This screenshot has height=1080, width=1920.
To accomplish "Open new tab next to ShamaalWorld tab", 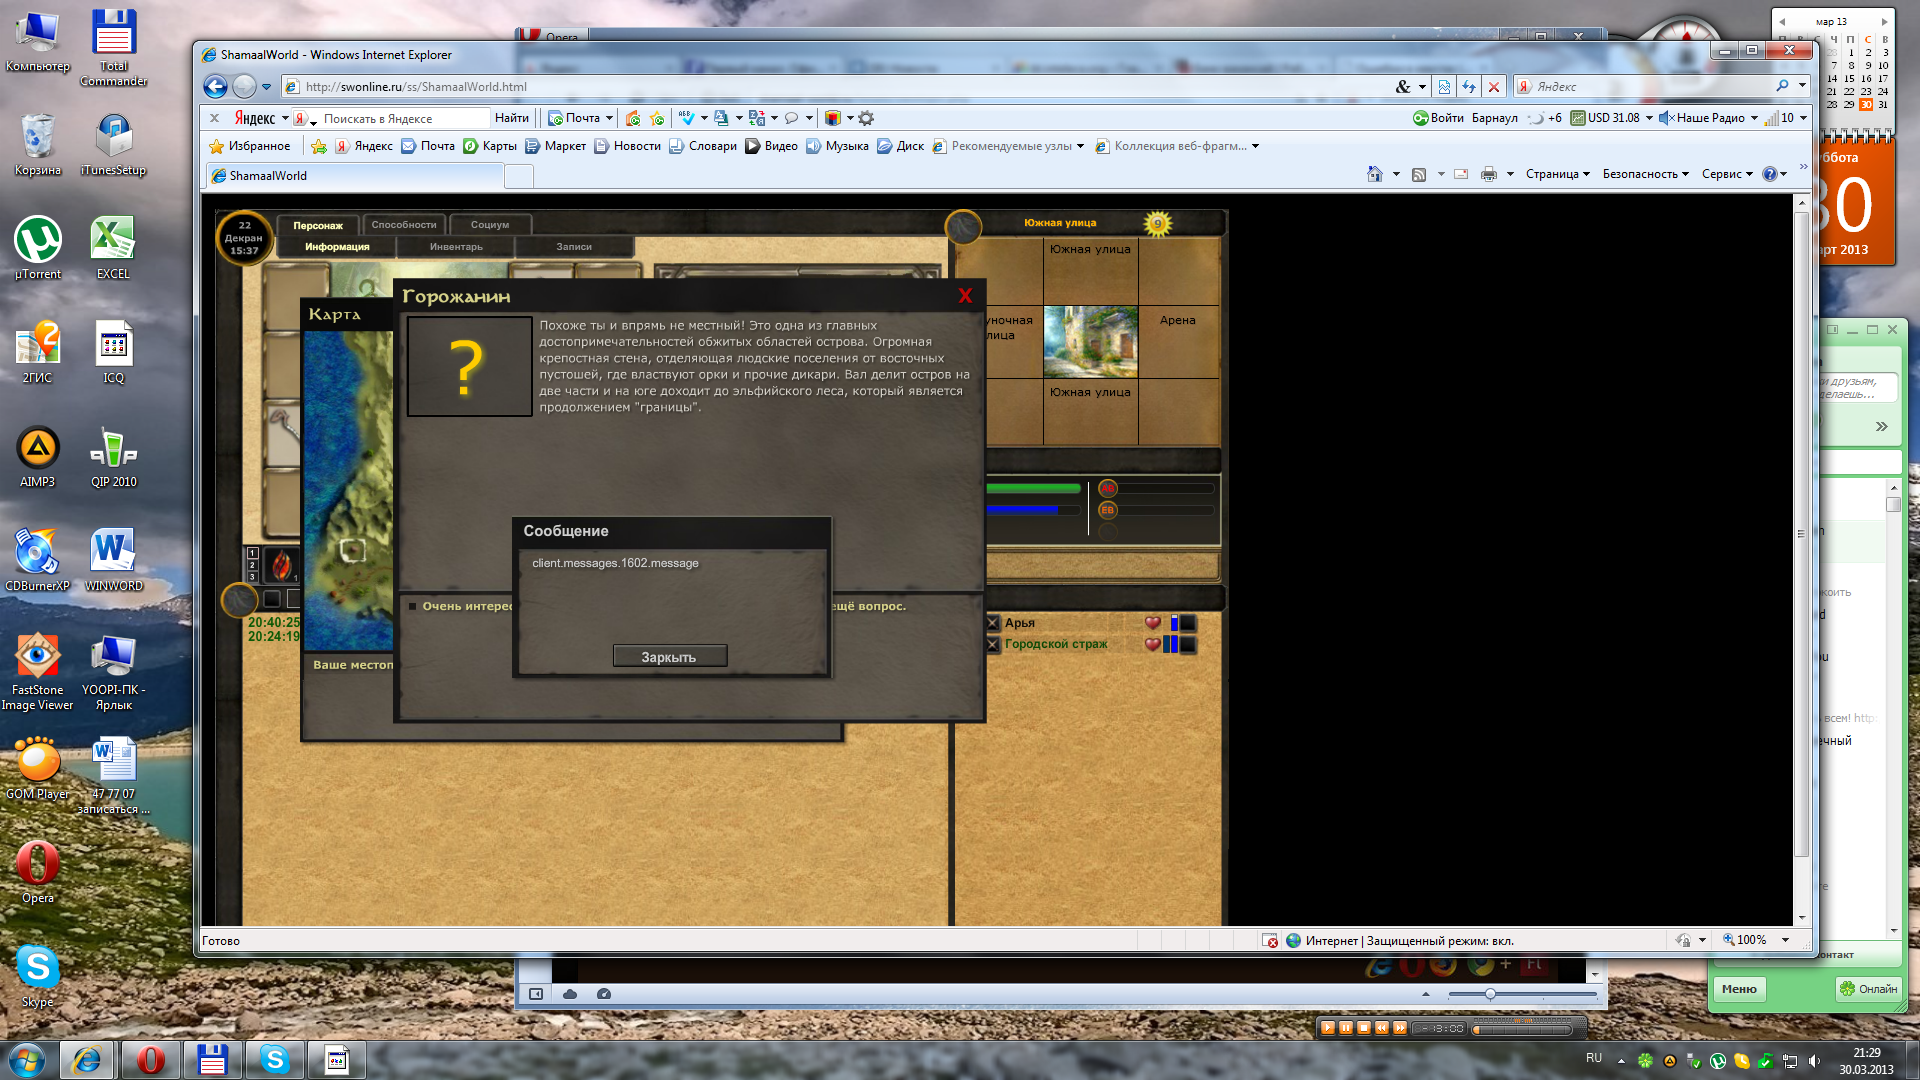I will pyautogui.click(x=519, y=176).
